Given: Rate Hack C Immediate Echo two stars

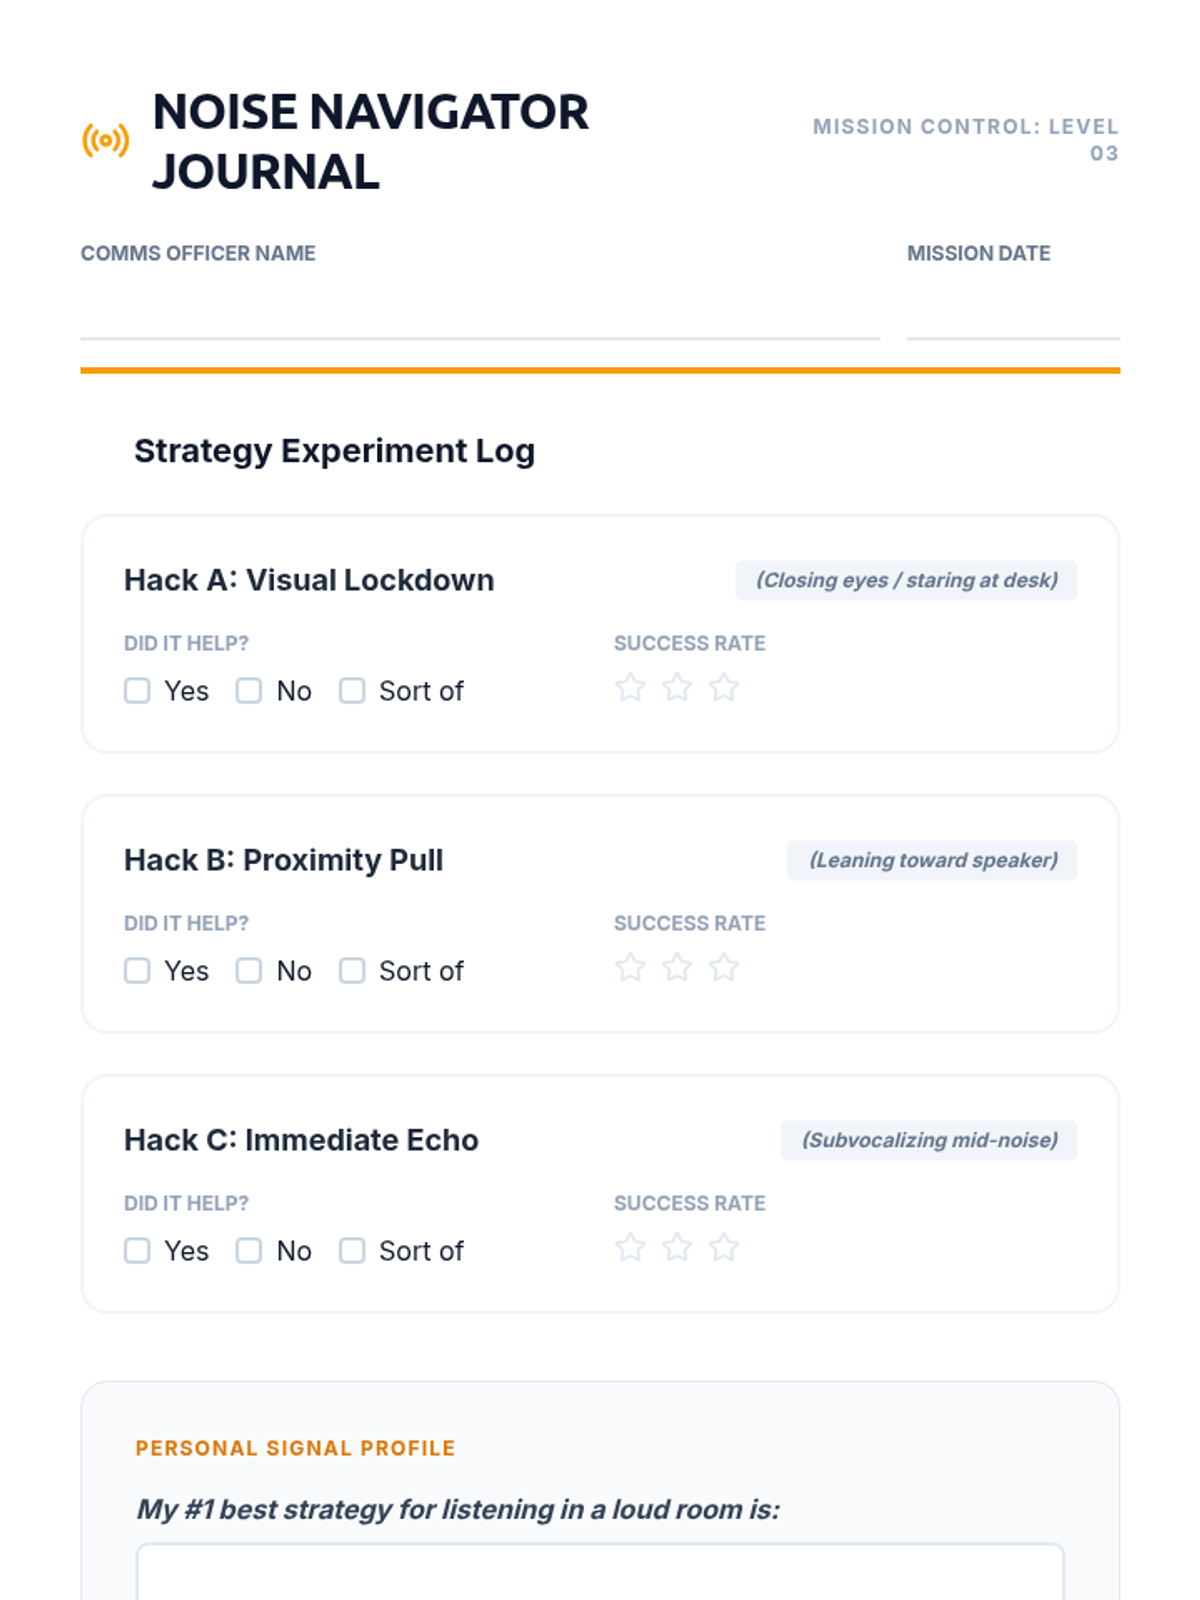Looking at the screenshot, I should [x=677, y=1248].
